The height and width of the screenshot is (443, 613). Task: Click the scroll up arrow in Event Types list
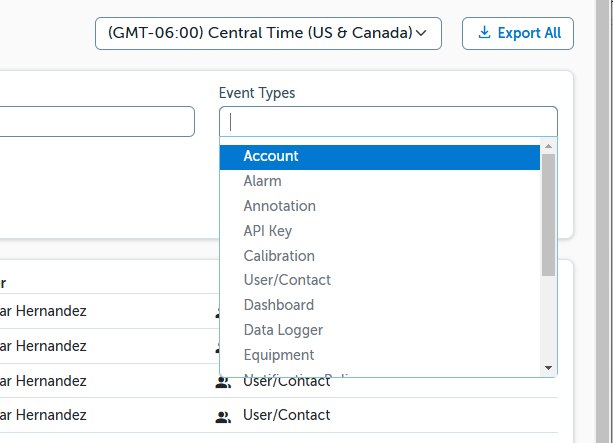[548, 148]
